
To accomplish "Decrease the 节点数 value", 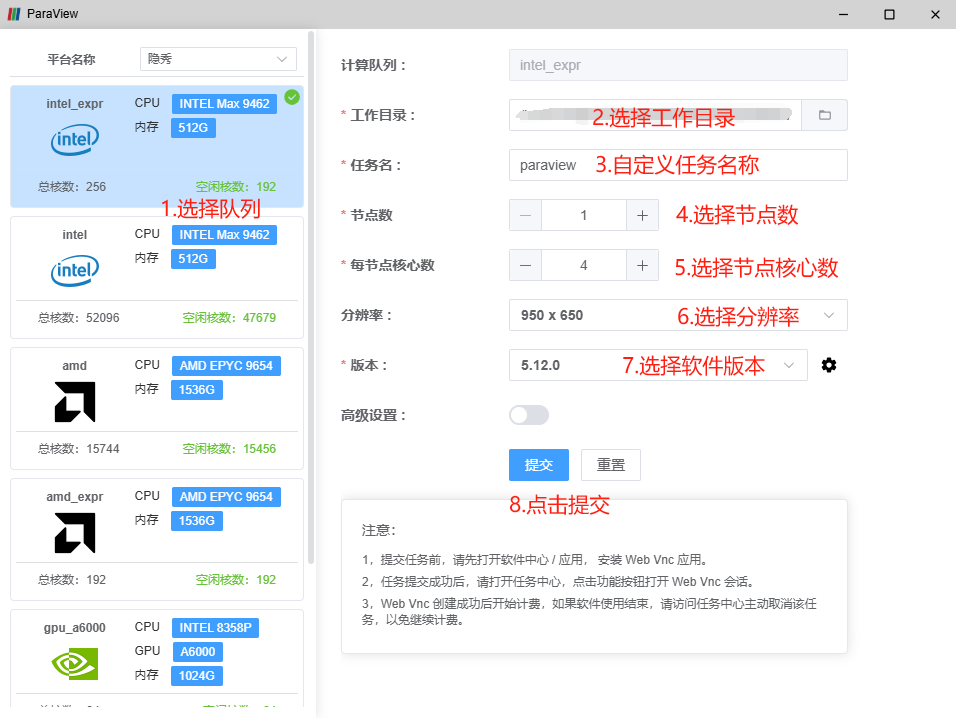I will 526,215.
